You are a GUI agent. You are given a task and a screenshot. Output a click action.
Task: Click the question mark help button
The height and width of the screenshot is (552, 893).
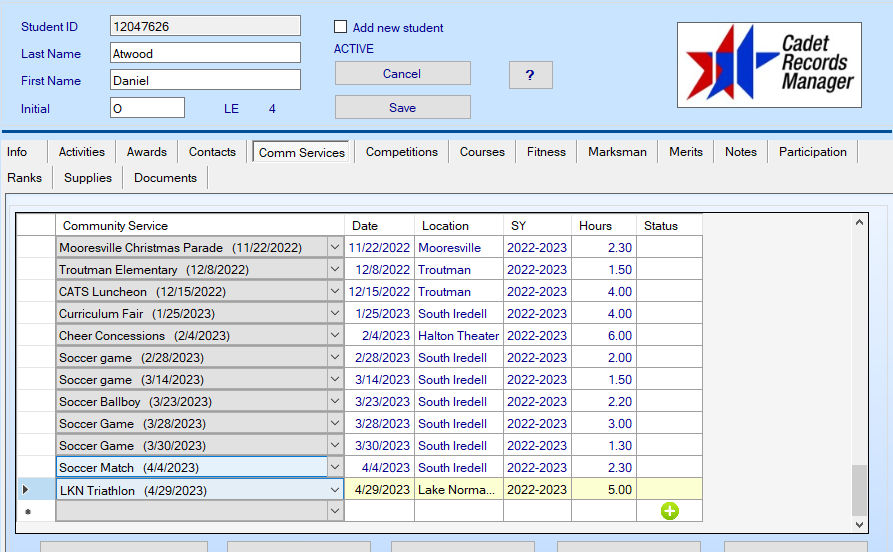pos(530,75)
